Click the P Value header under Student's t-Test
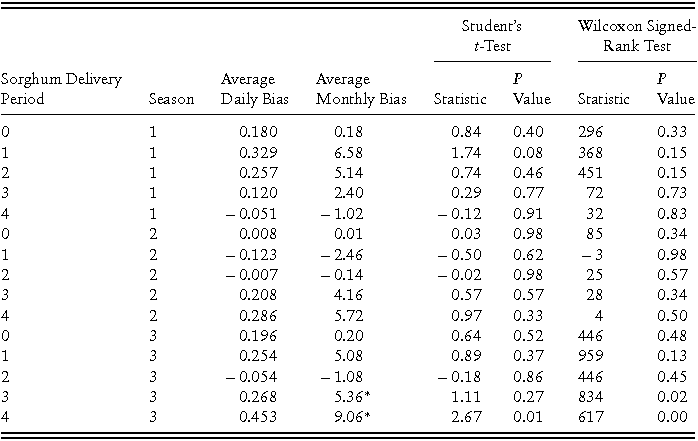The height and width of the screenshot is (441, 698). 531,89
